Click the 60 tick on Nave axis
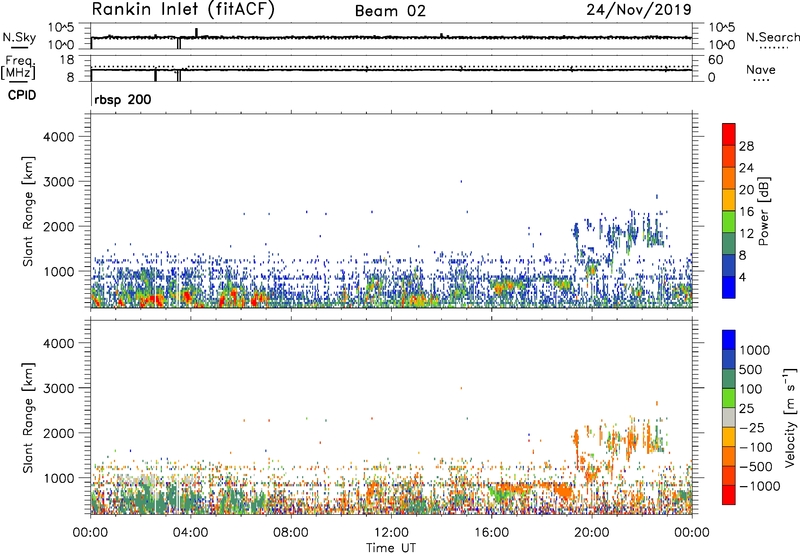This screenshot has width=800, height=554. pyautogui.click(x=716, y=60)
